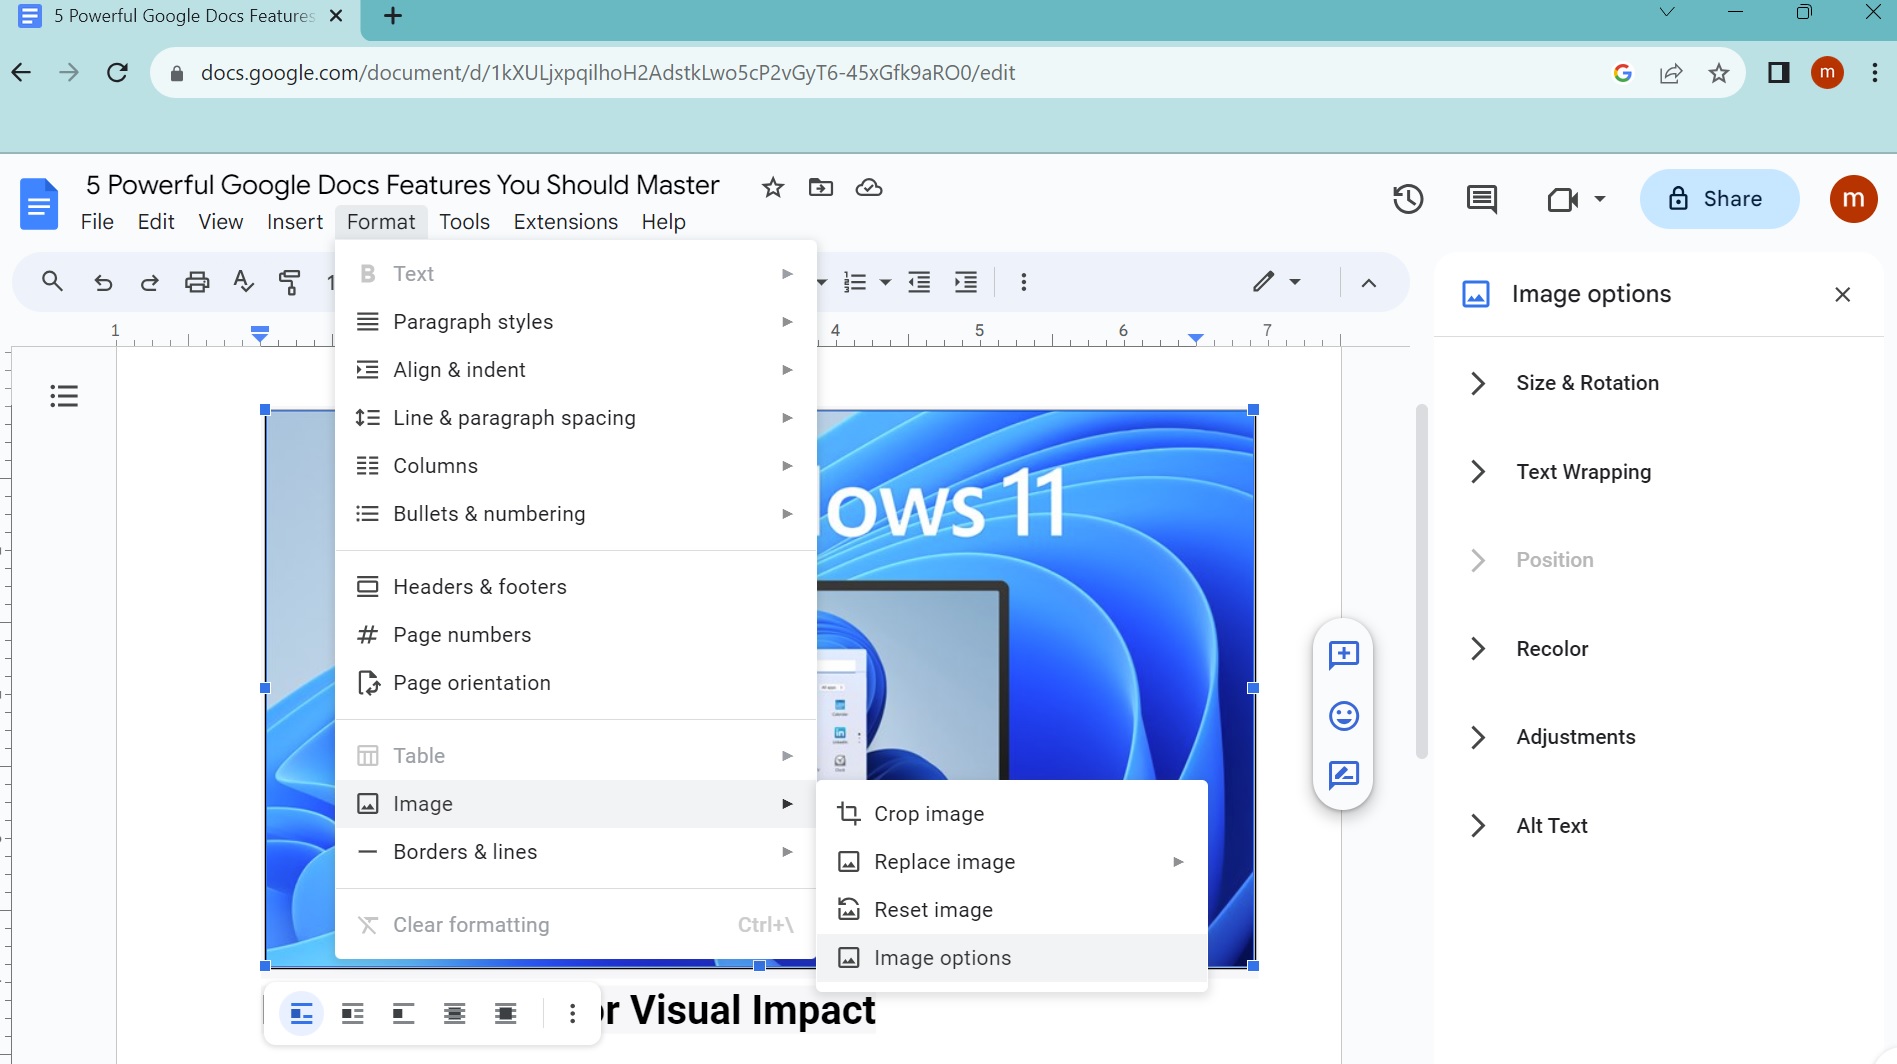Open image toolbar more options dots
The width and height of the screenshot is (1897, 1064).
coord(572,1014)
